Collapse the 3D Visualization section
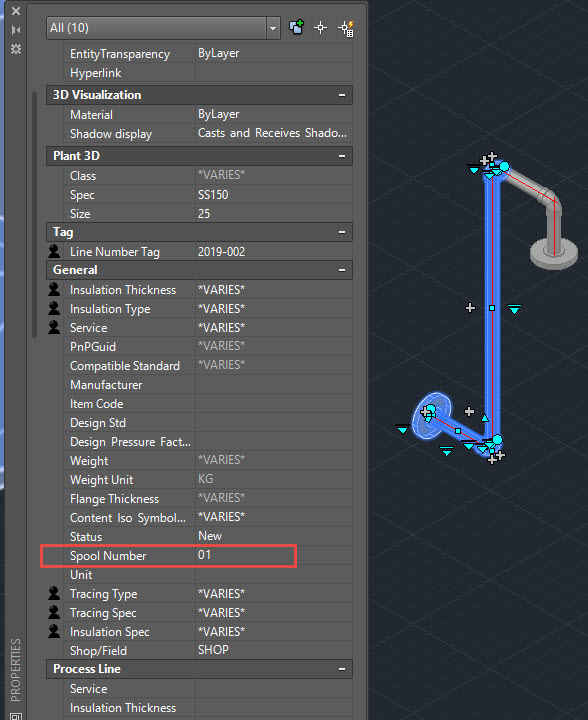The height and width of the screenshot is (720, 588). [342, 95]
